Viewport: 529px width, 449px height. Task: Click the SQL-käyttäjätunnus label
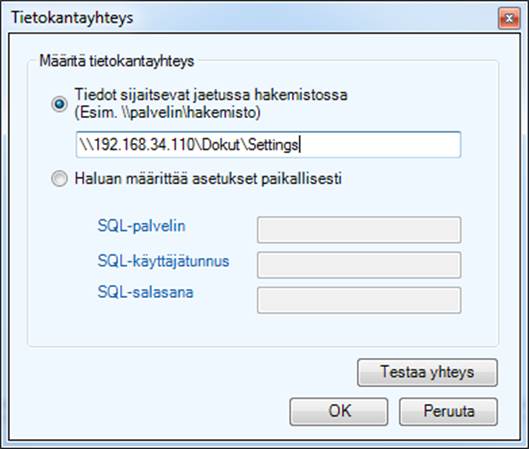pyautogui.click(x=163, y=261)
